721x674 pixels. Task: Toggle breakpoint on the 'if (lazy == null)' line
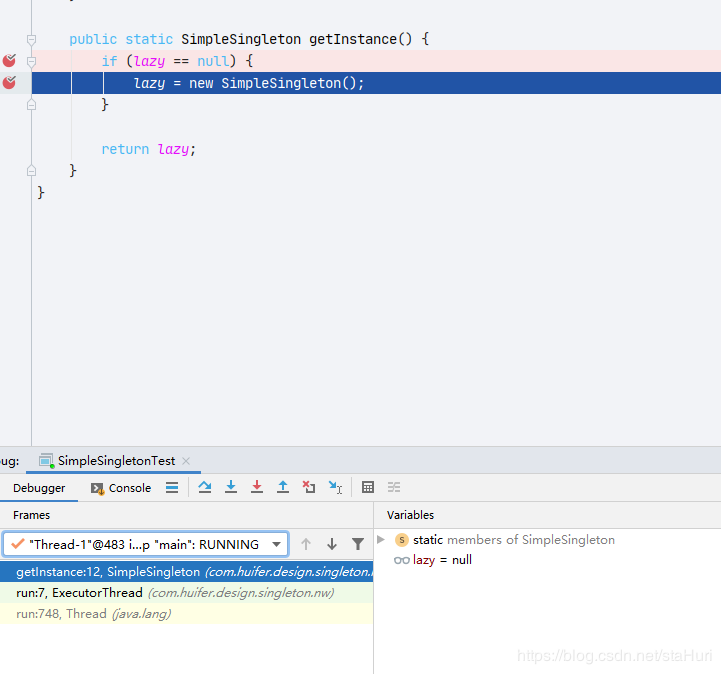(x=10, y=61)
